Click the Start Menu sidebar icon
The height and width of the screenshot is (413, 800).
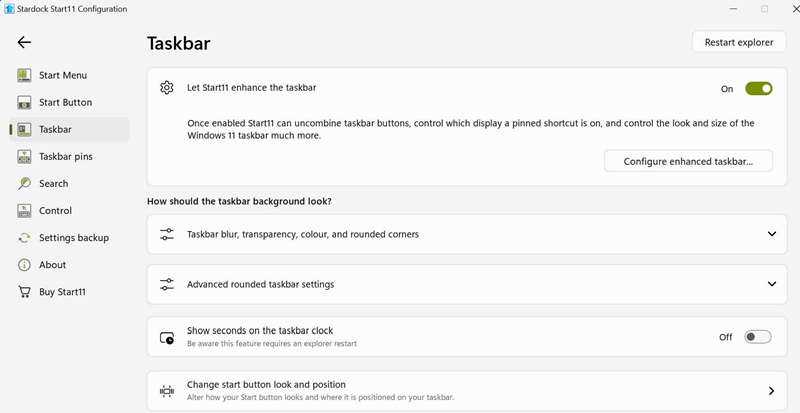coord(25,75)
